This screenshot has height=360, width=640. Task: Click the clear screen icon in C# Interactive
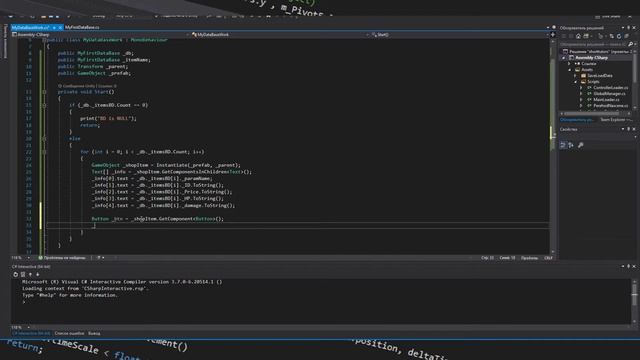click(23, 275)
